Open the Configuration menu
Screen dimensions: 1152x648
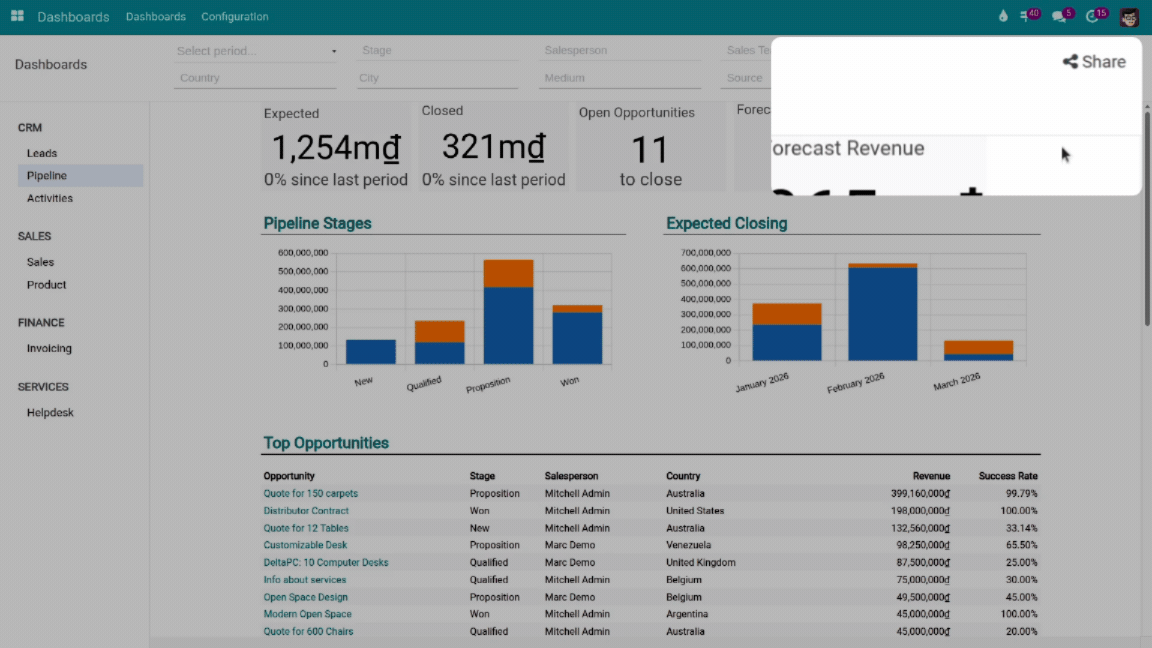234,17
